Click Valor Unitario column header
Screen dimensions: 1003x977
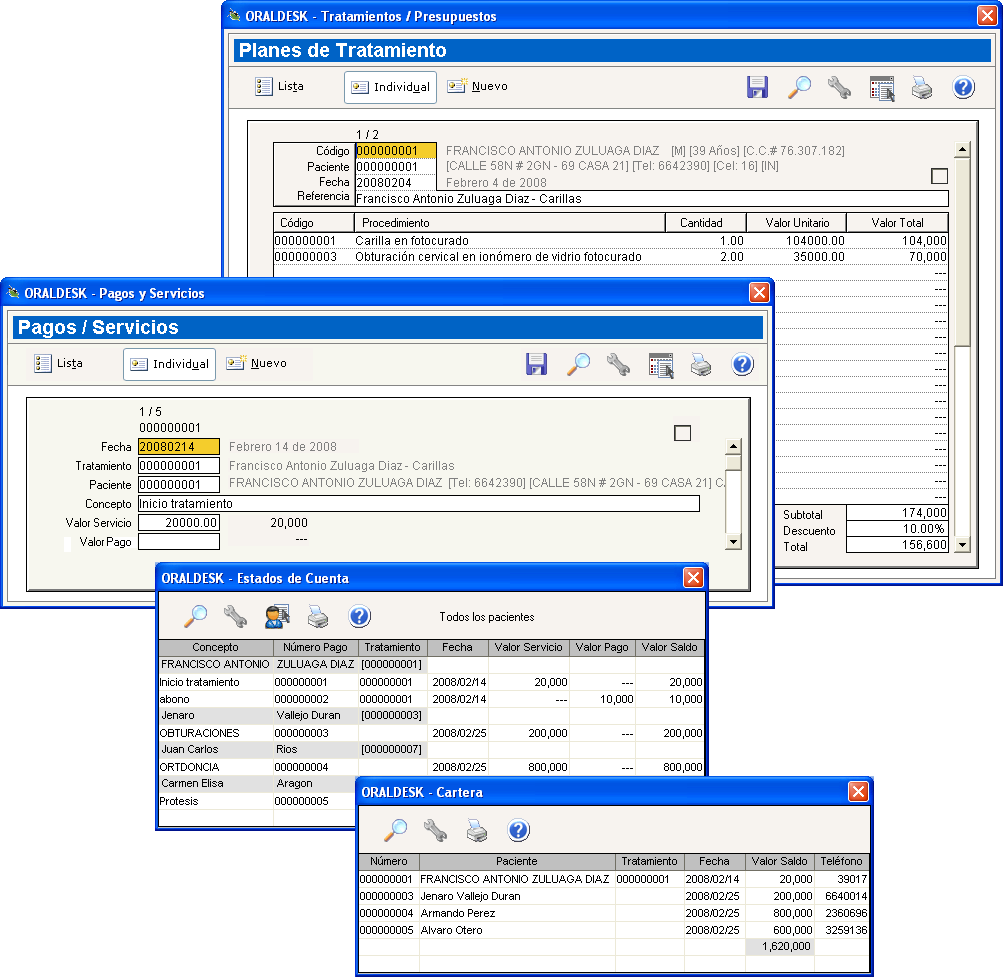796,223
